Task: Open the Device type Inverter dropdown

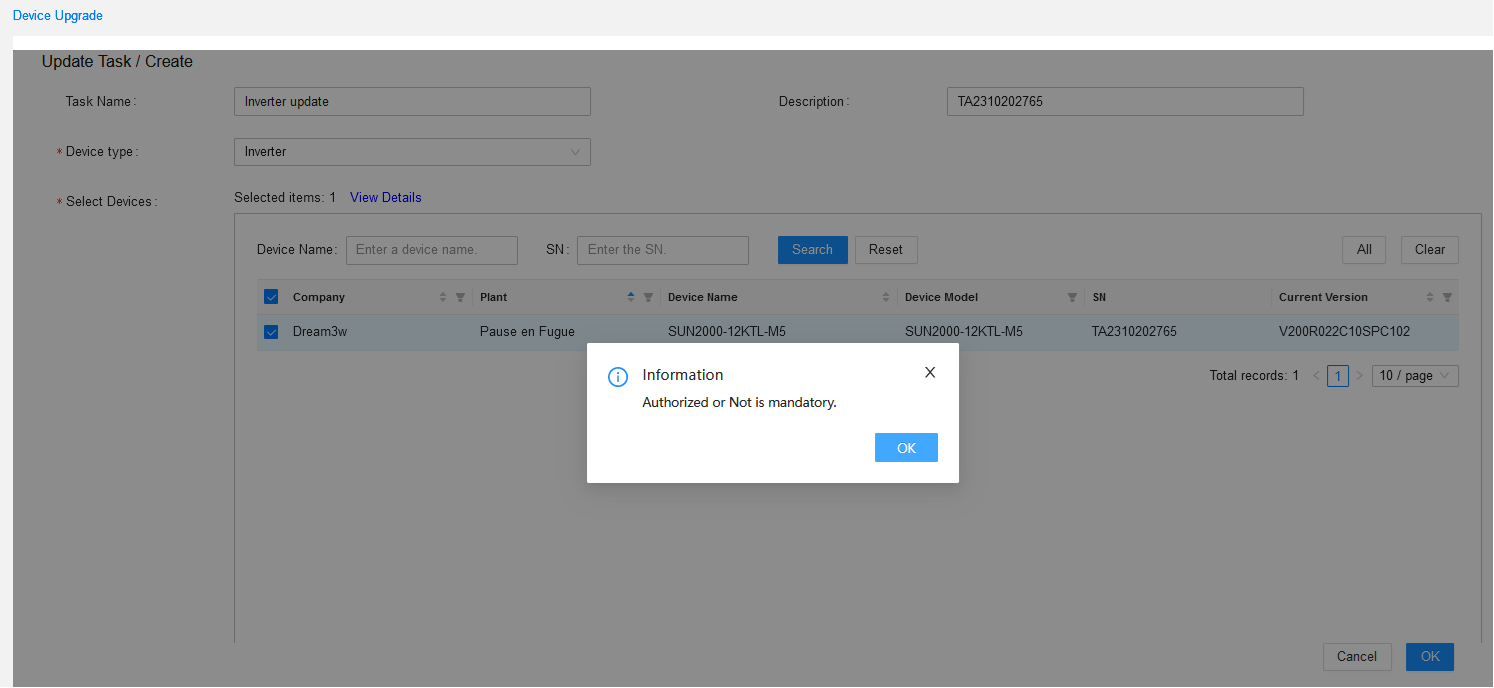Action: [x=412, y=152]
